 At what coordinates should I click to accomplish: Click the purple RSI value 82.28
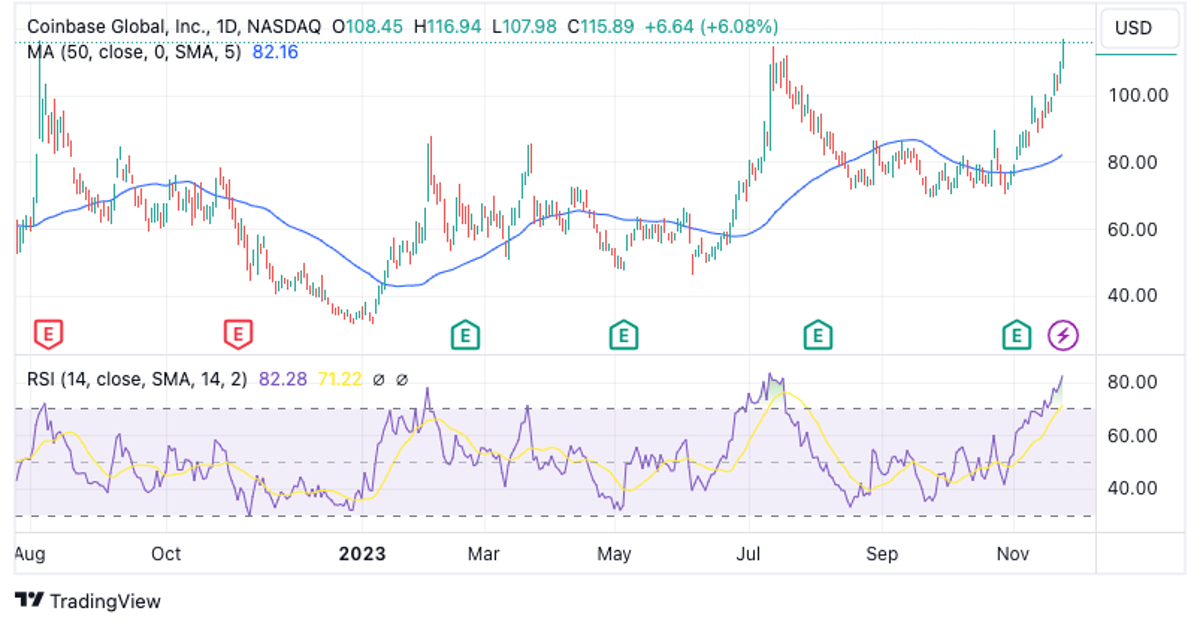[x=281, y=380]
